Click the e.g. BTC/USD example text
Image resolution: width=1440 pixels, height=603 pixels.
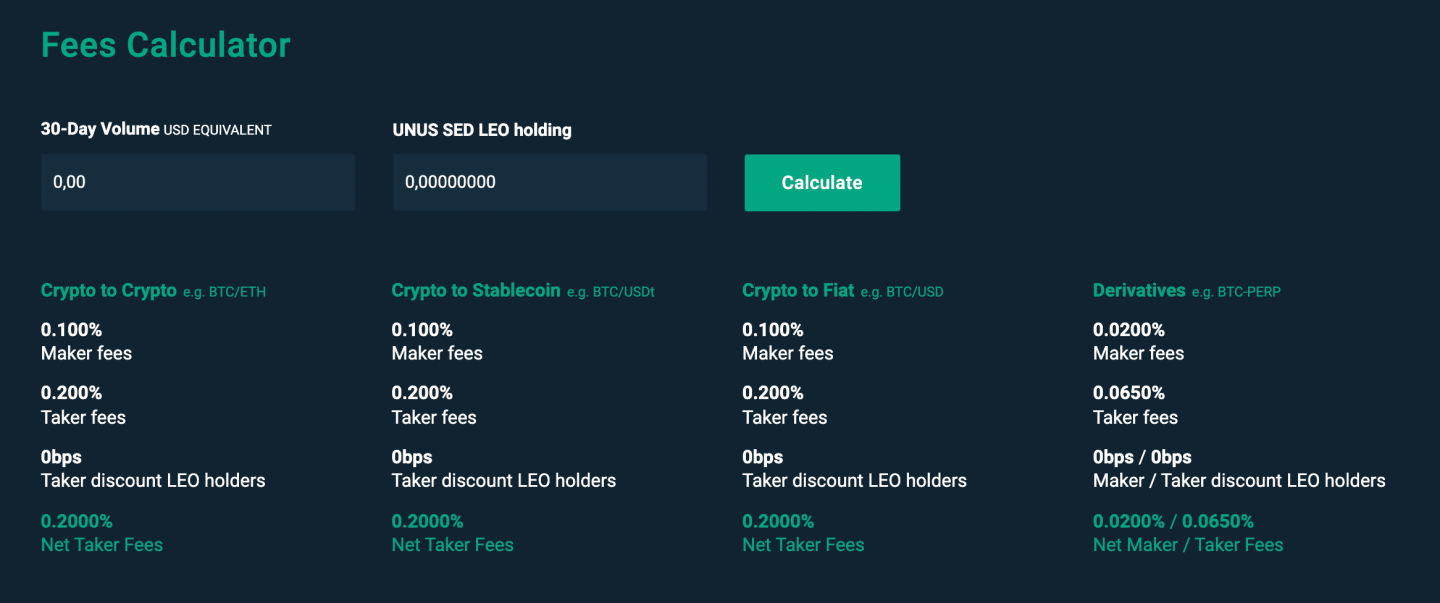point(902,292)
